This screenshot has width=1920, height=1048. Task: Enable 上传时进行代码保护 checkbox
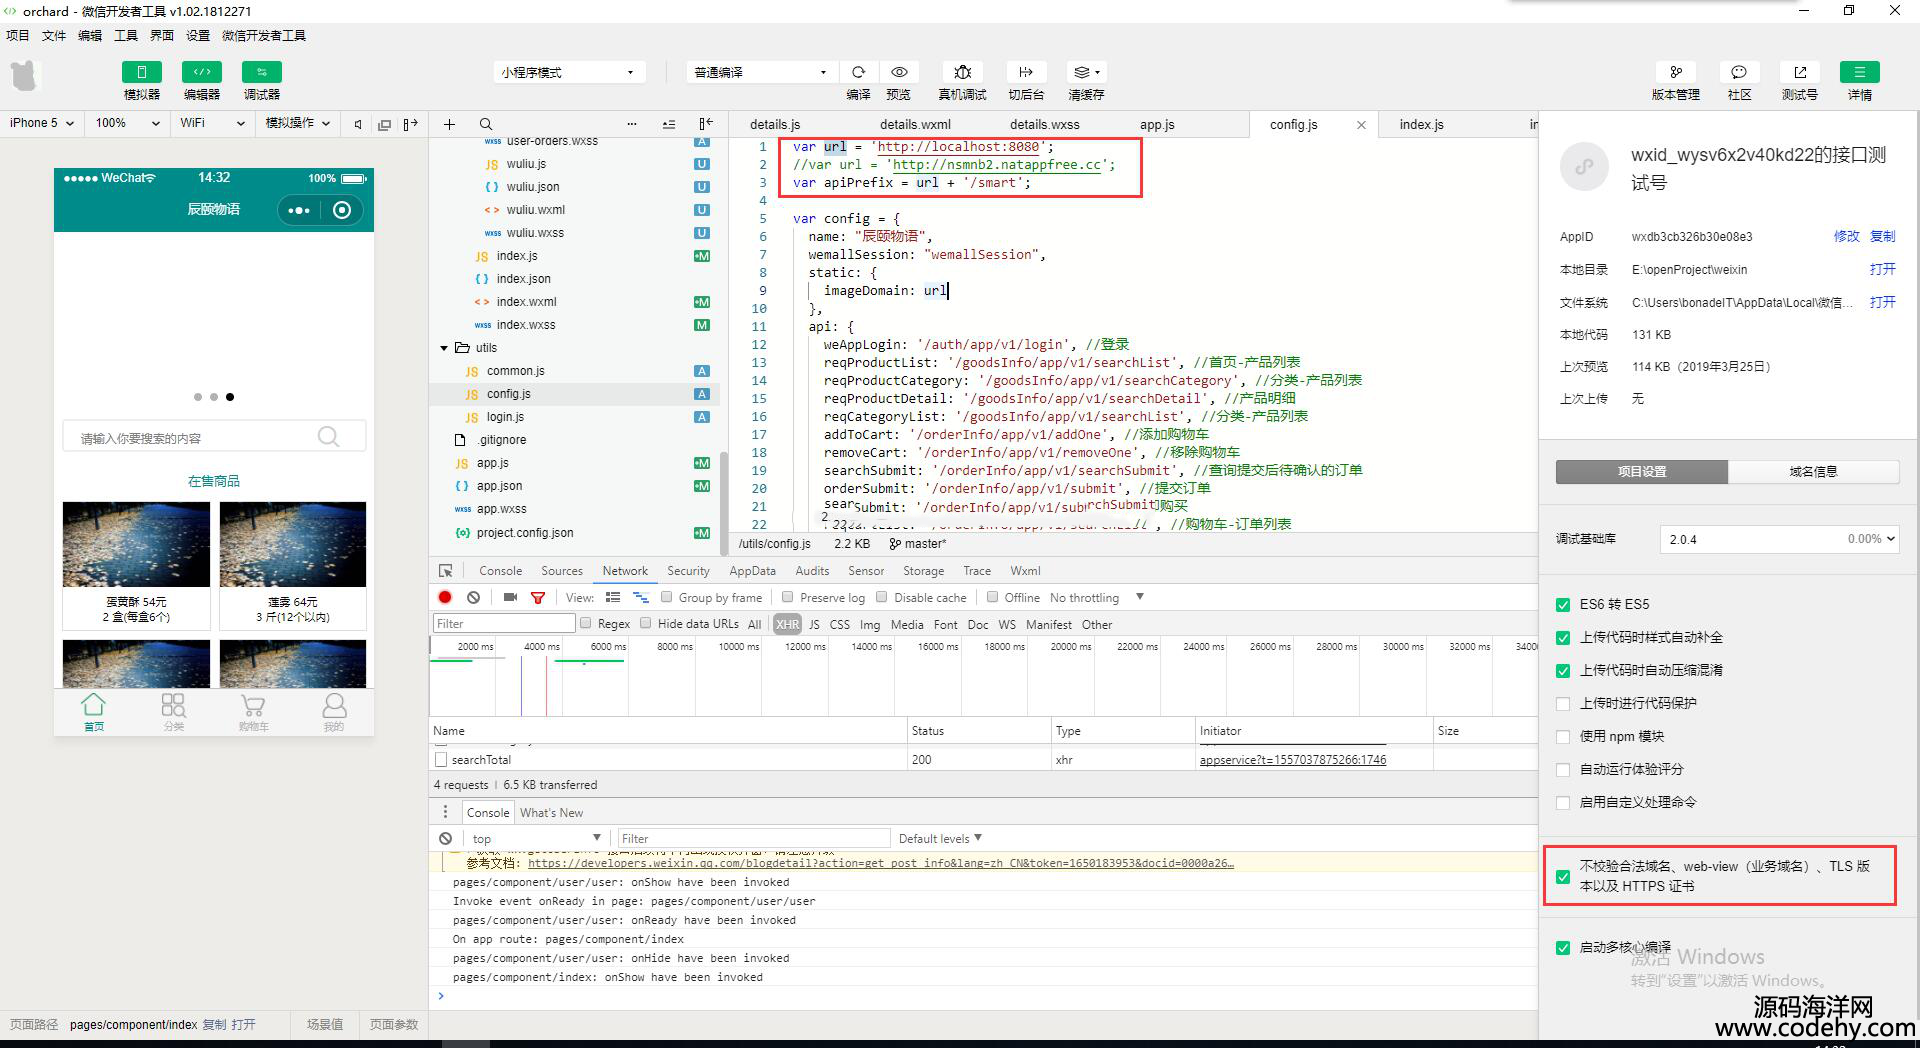tap(1563, 703)
